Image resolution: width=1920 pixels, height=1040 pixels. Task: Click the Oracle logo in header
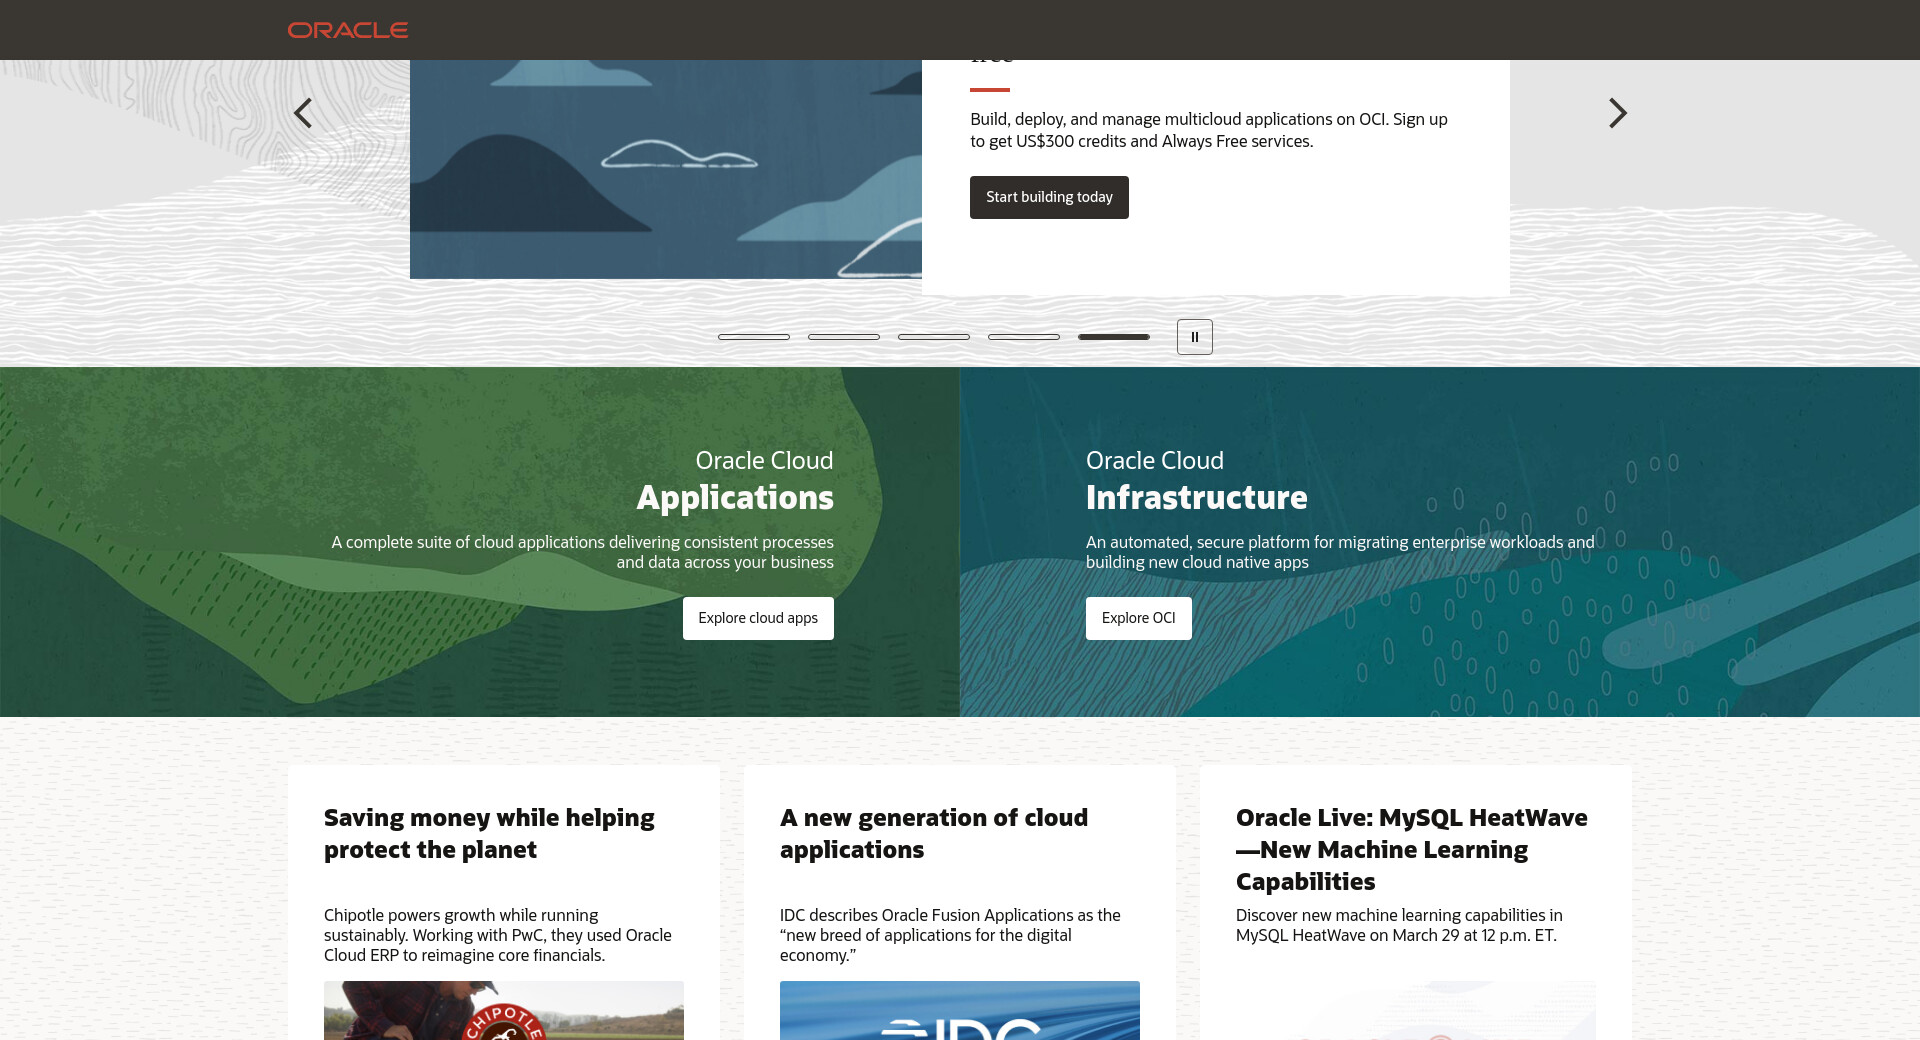(347, 30)
